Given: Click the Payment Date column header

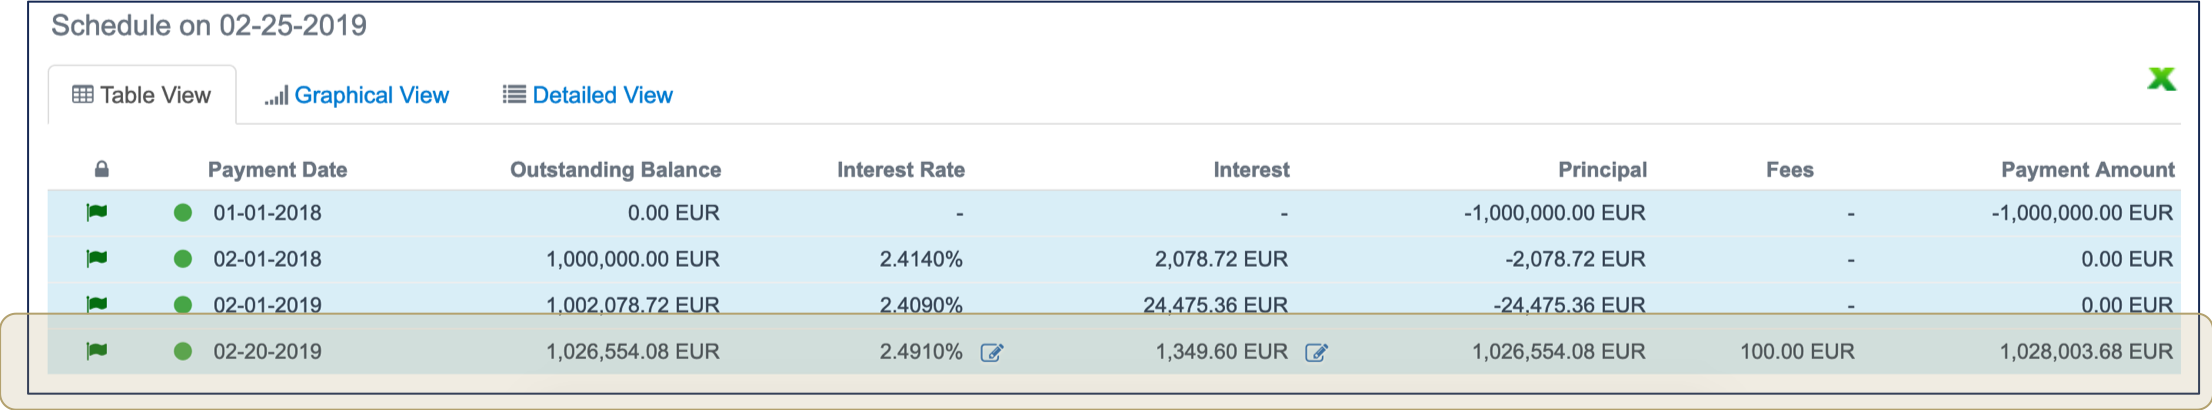Looking at the screenshot, I should click(x=277, y=170).
